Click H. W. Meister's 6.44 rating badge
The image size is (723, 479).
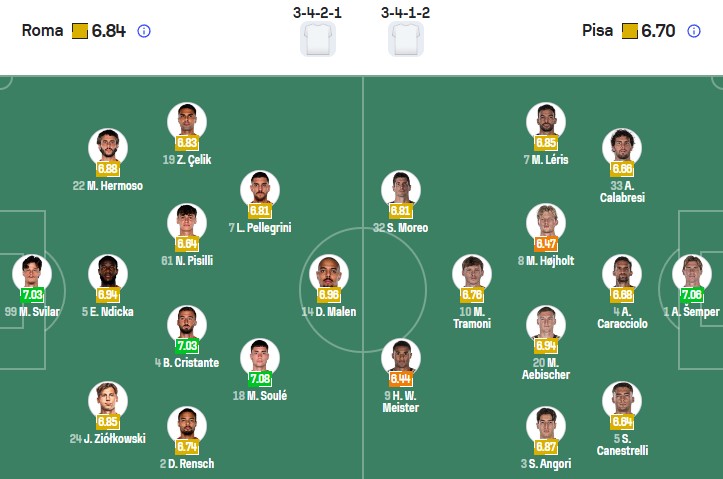tap(401, 379)
